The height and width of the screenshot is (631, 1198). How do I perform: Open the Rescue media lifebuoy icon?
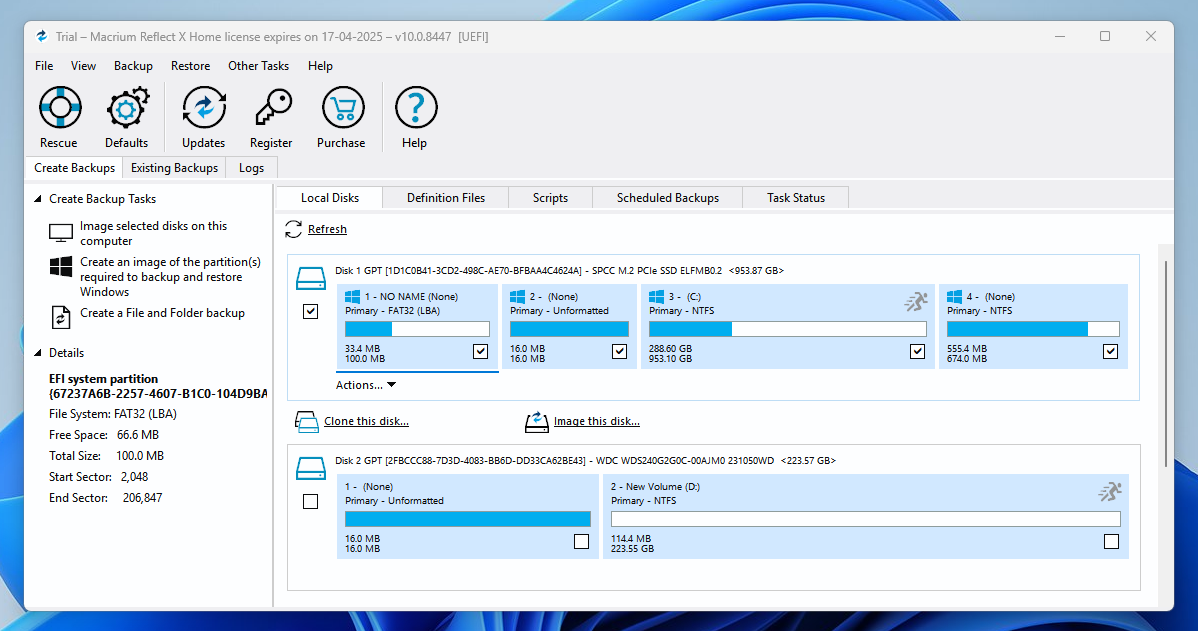pos(60,108)
